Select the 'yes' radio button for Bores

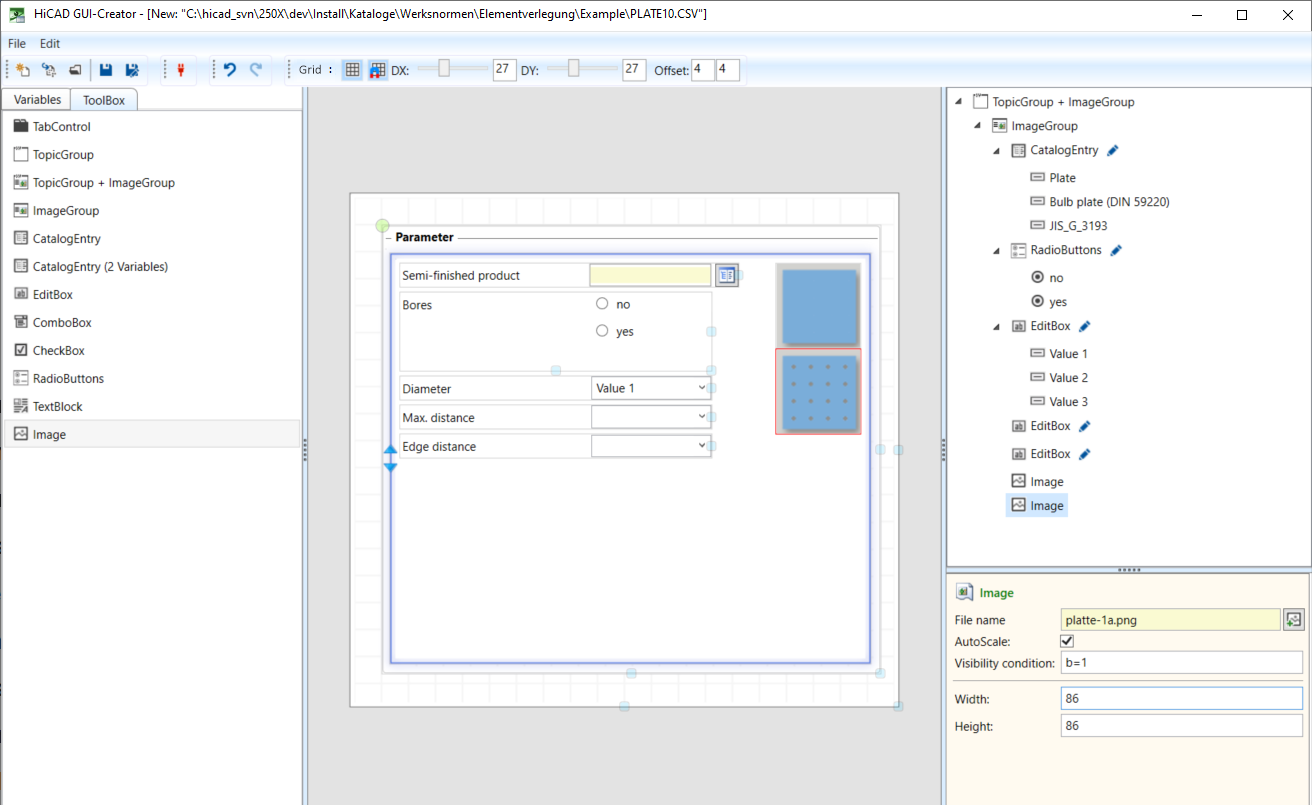pyautogui.click(x=602, y=331)
